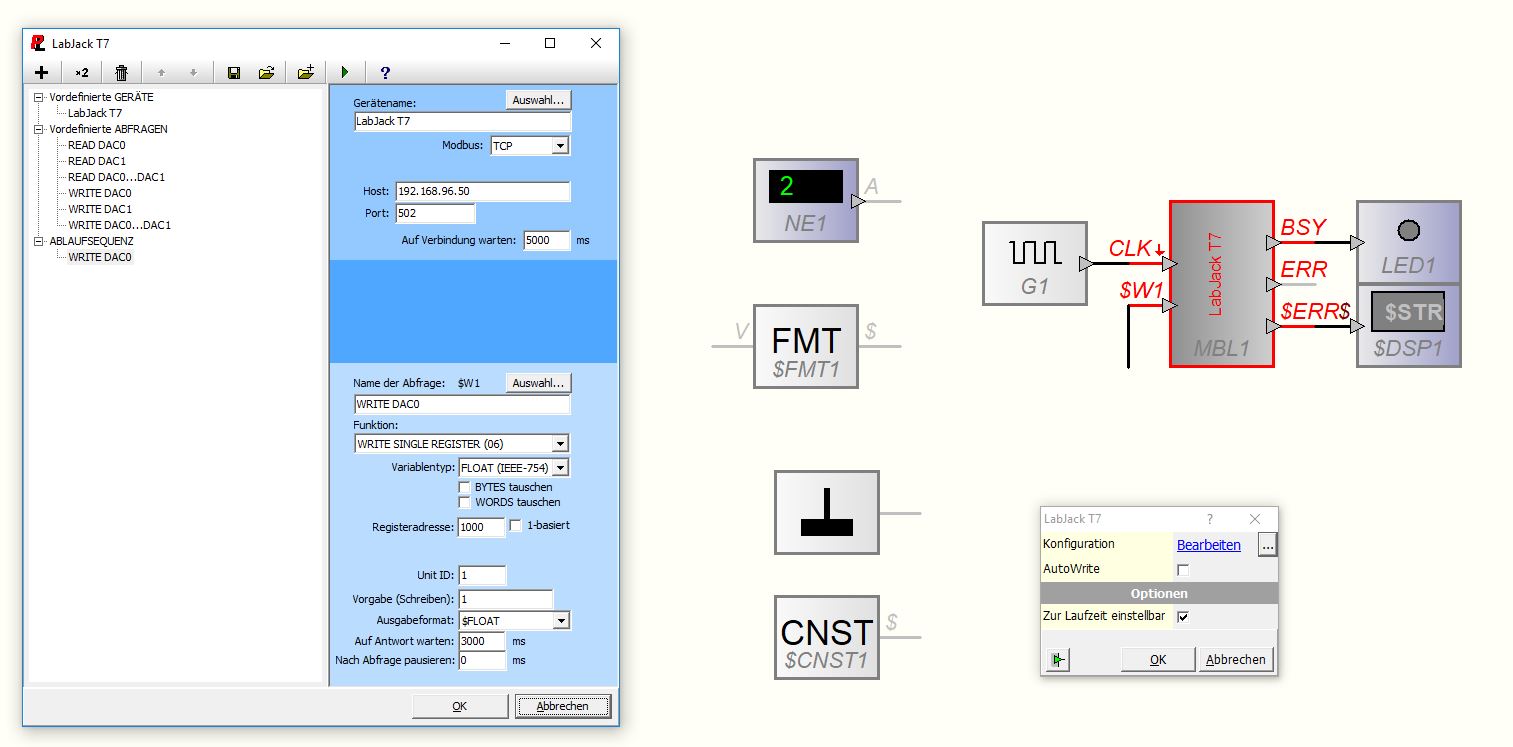Click the Auf Verbindung warten field
Image resolution: width=1513 pixels, height=747 pixels.
point(547,240)
